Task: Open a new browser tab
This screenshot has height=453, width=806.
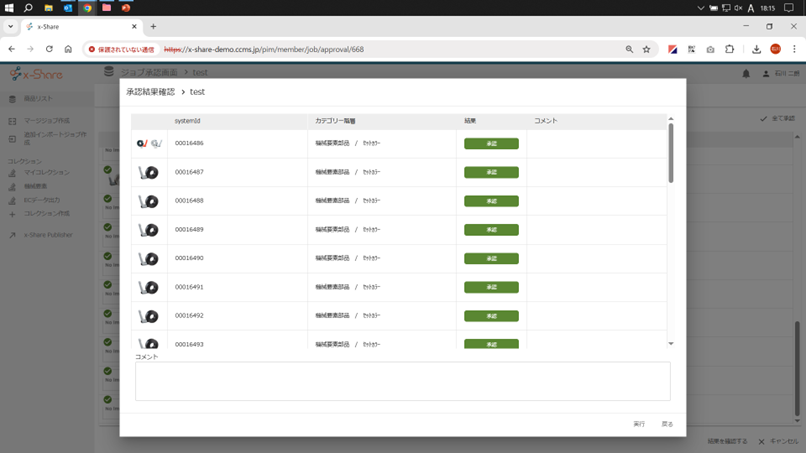Action: pyautogui.click(x=153, y=27)
